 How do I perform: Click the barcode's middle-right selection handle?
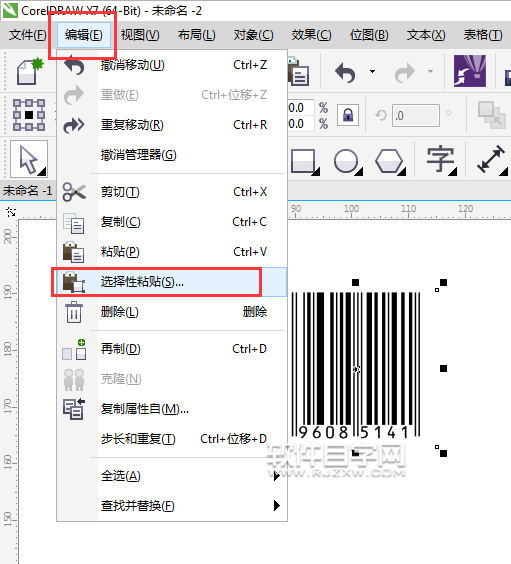pos(443,368)
